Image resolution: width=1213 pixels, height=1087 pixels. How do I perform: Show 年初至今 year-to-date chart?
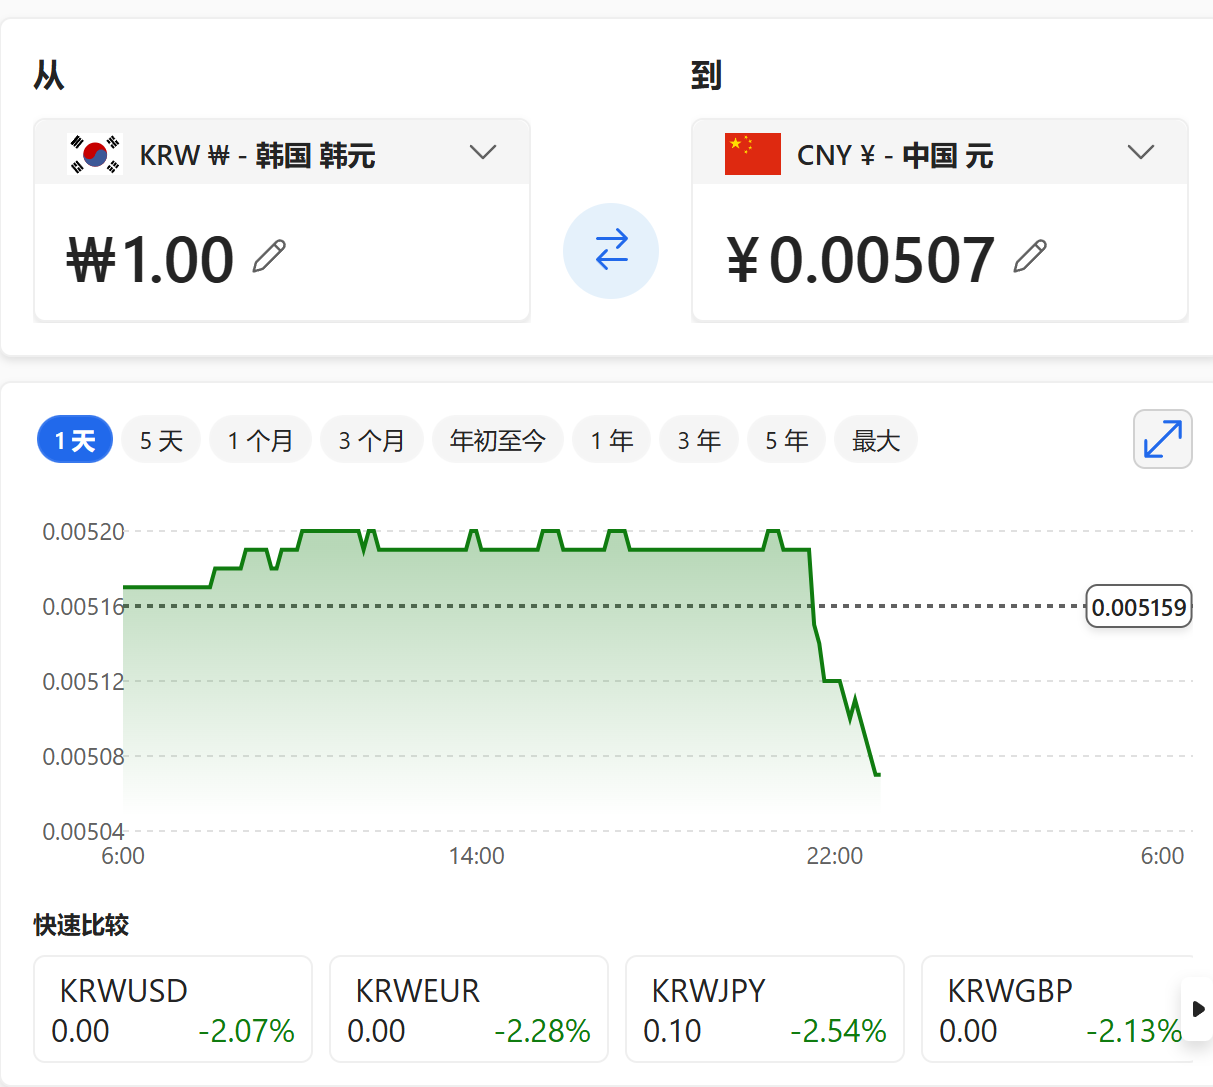(x=497, y=440)
